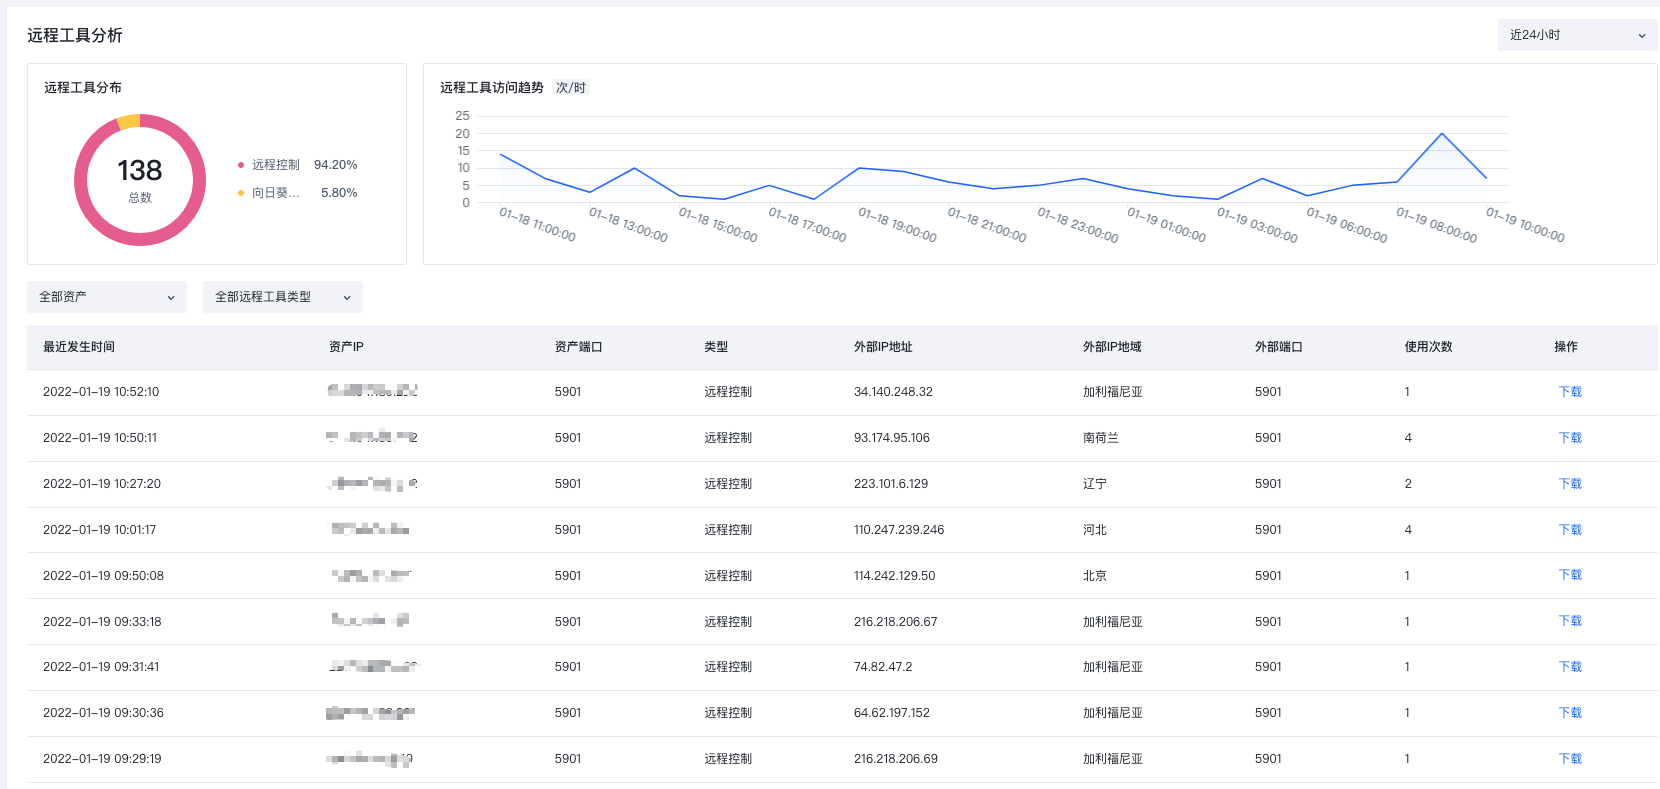This screenshot has height=789, width=1660.
Task: Select timestamp 2022-01-19 09:50:08
Action: 103,576
